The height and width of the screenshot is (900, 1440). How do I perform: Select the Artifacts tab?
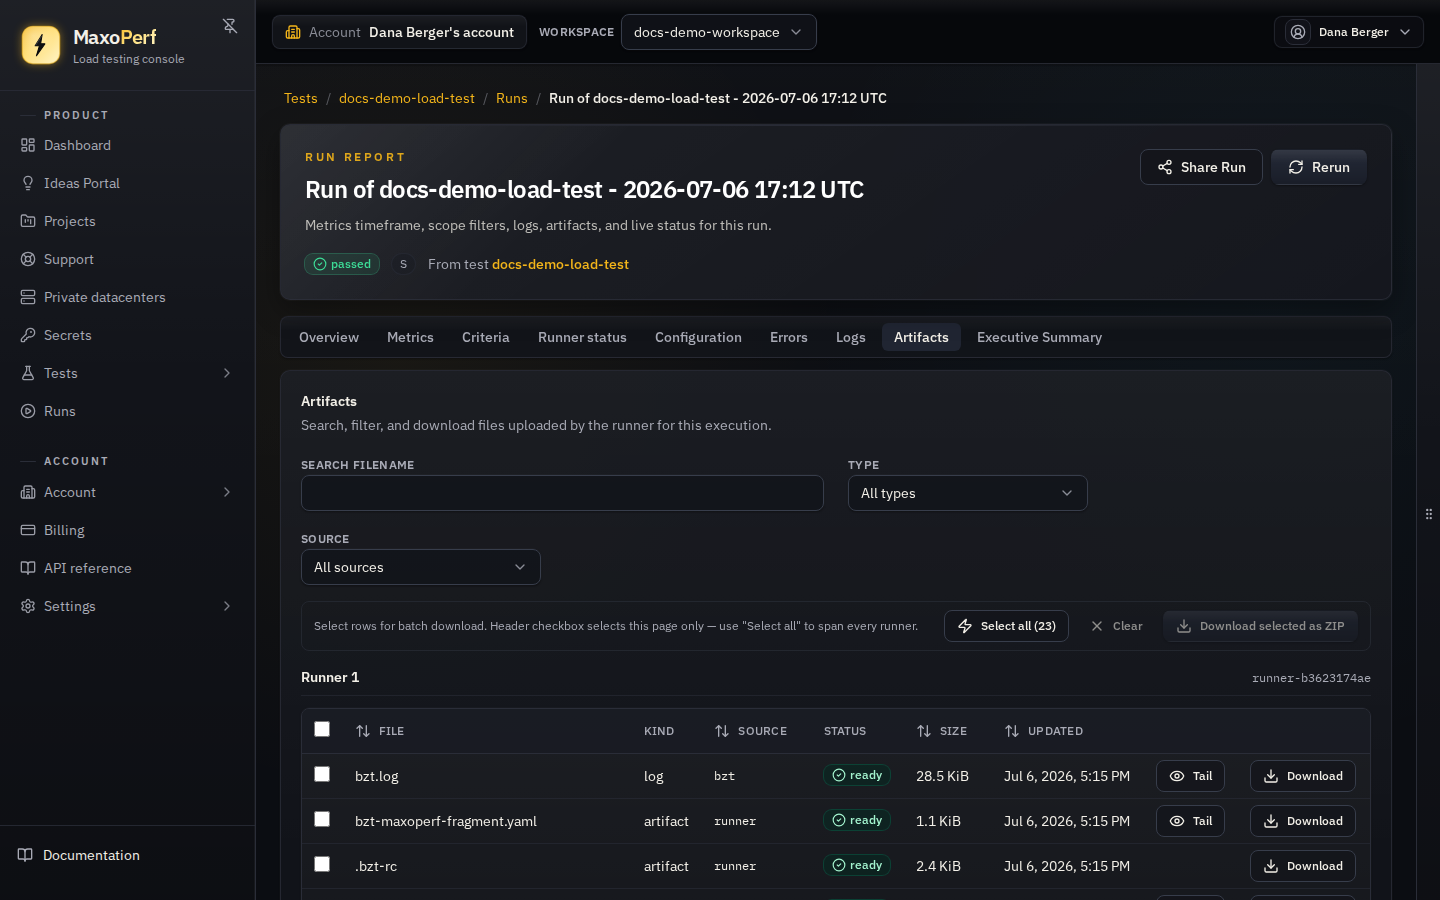tap(921, 337)
